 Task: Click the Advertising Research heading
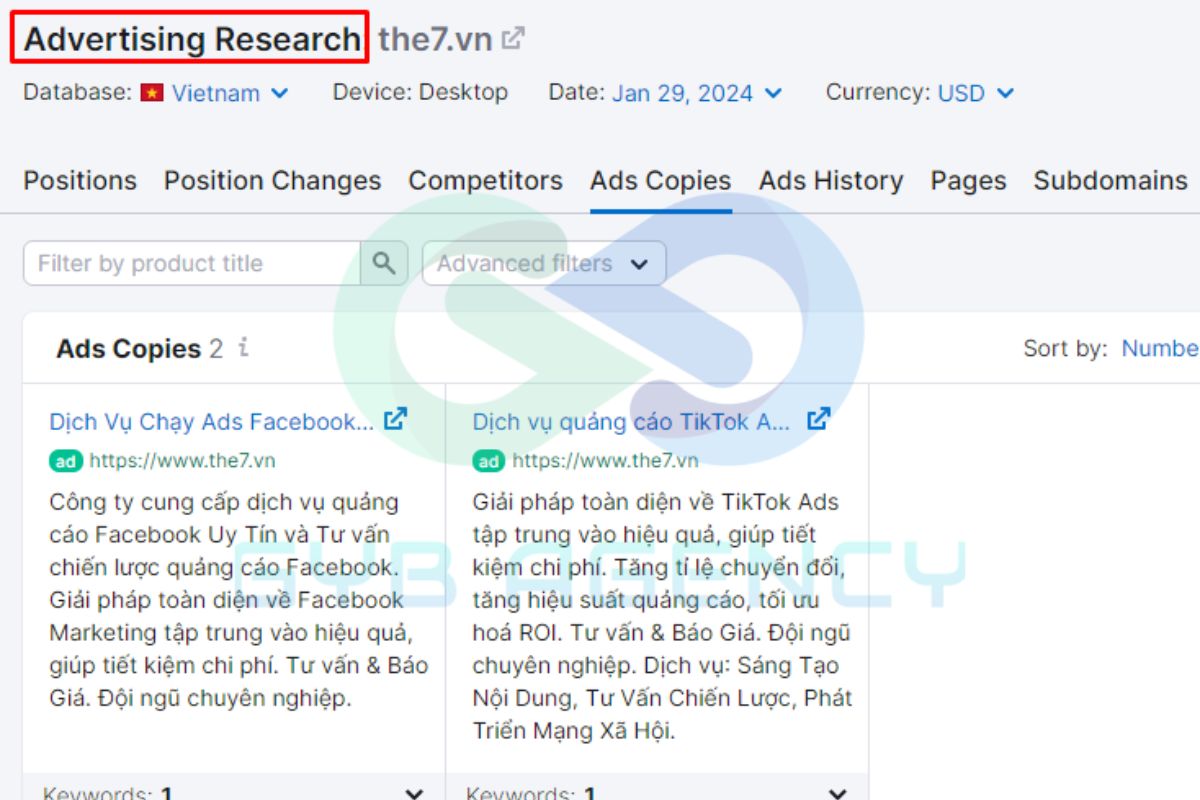coord(191,39)
